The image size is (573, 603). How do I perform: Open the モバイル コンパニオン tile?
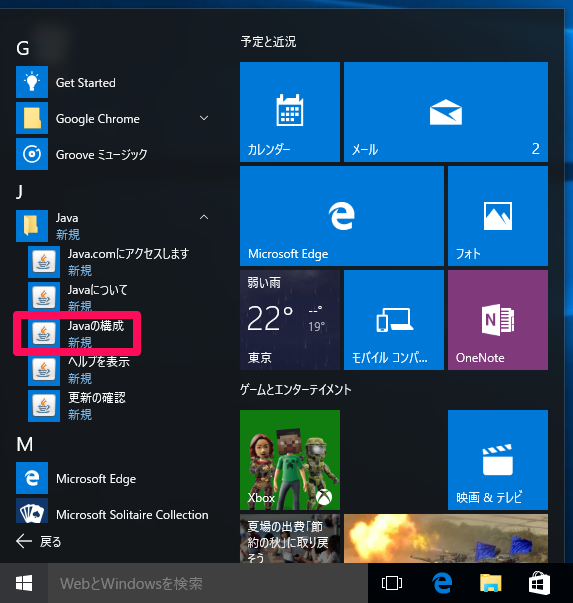(x=394, y=320)
